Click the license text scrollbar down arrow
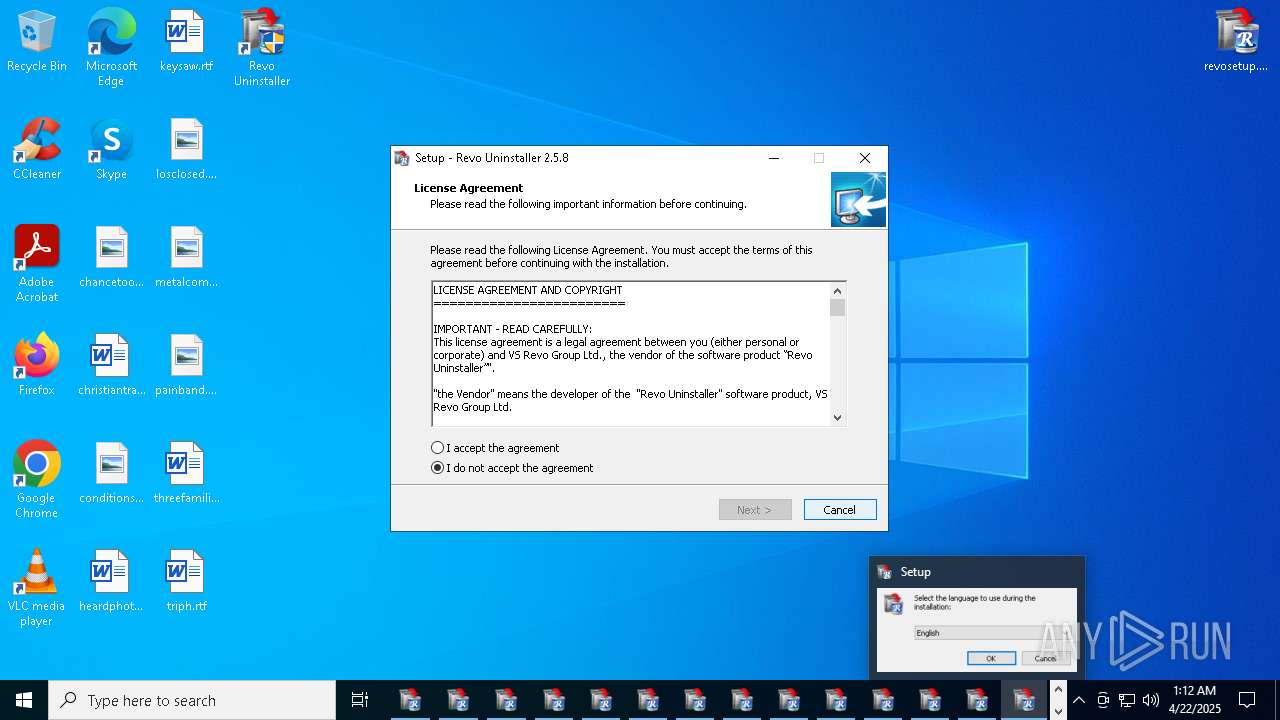This screenshot has width=1280, height=720. pos(838,418)
